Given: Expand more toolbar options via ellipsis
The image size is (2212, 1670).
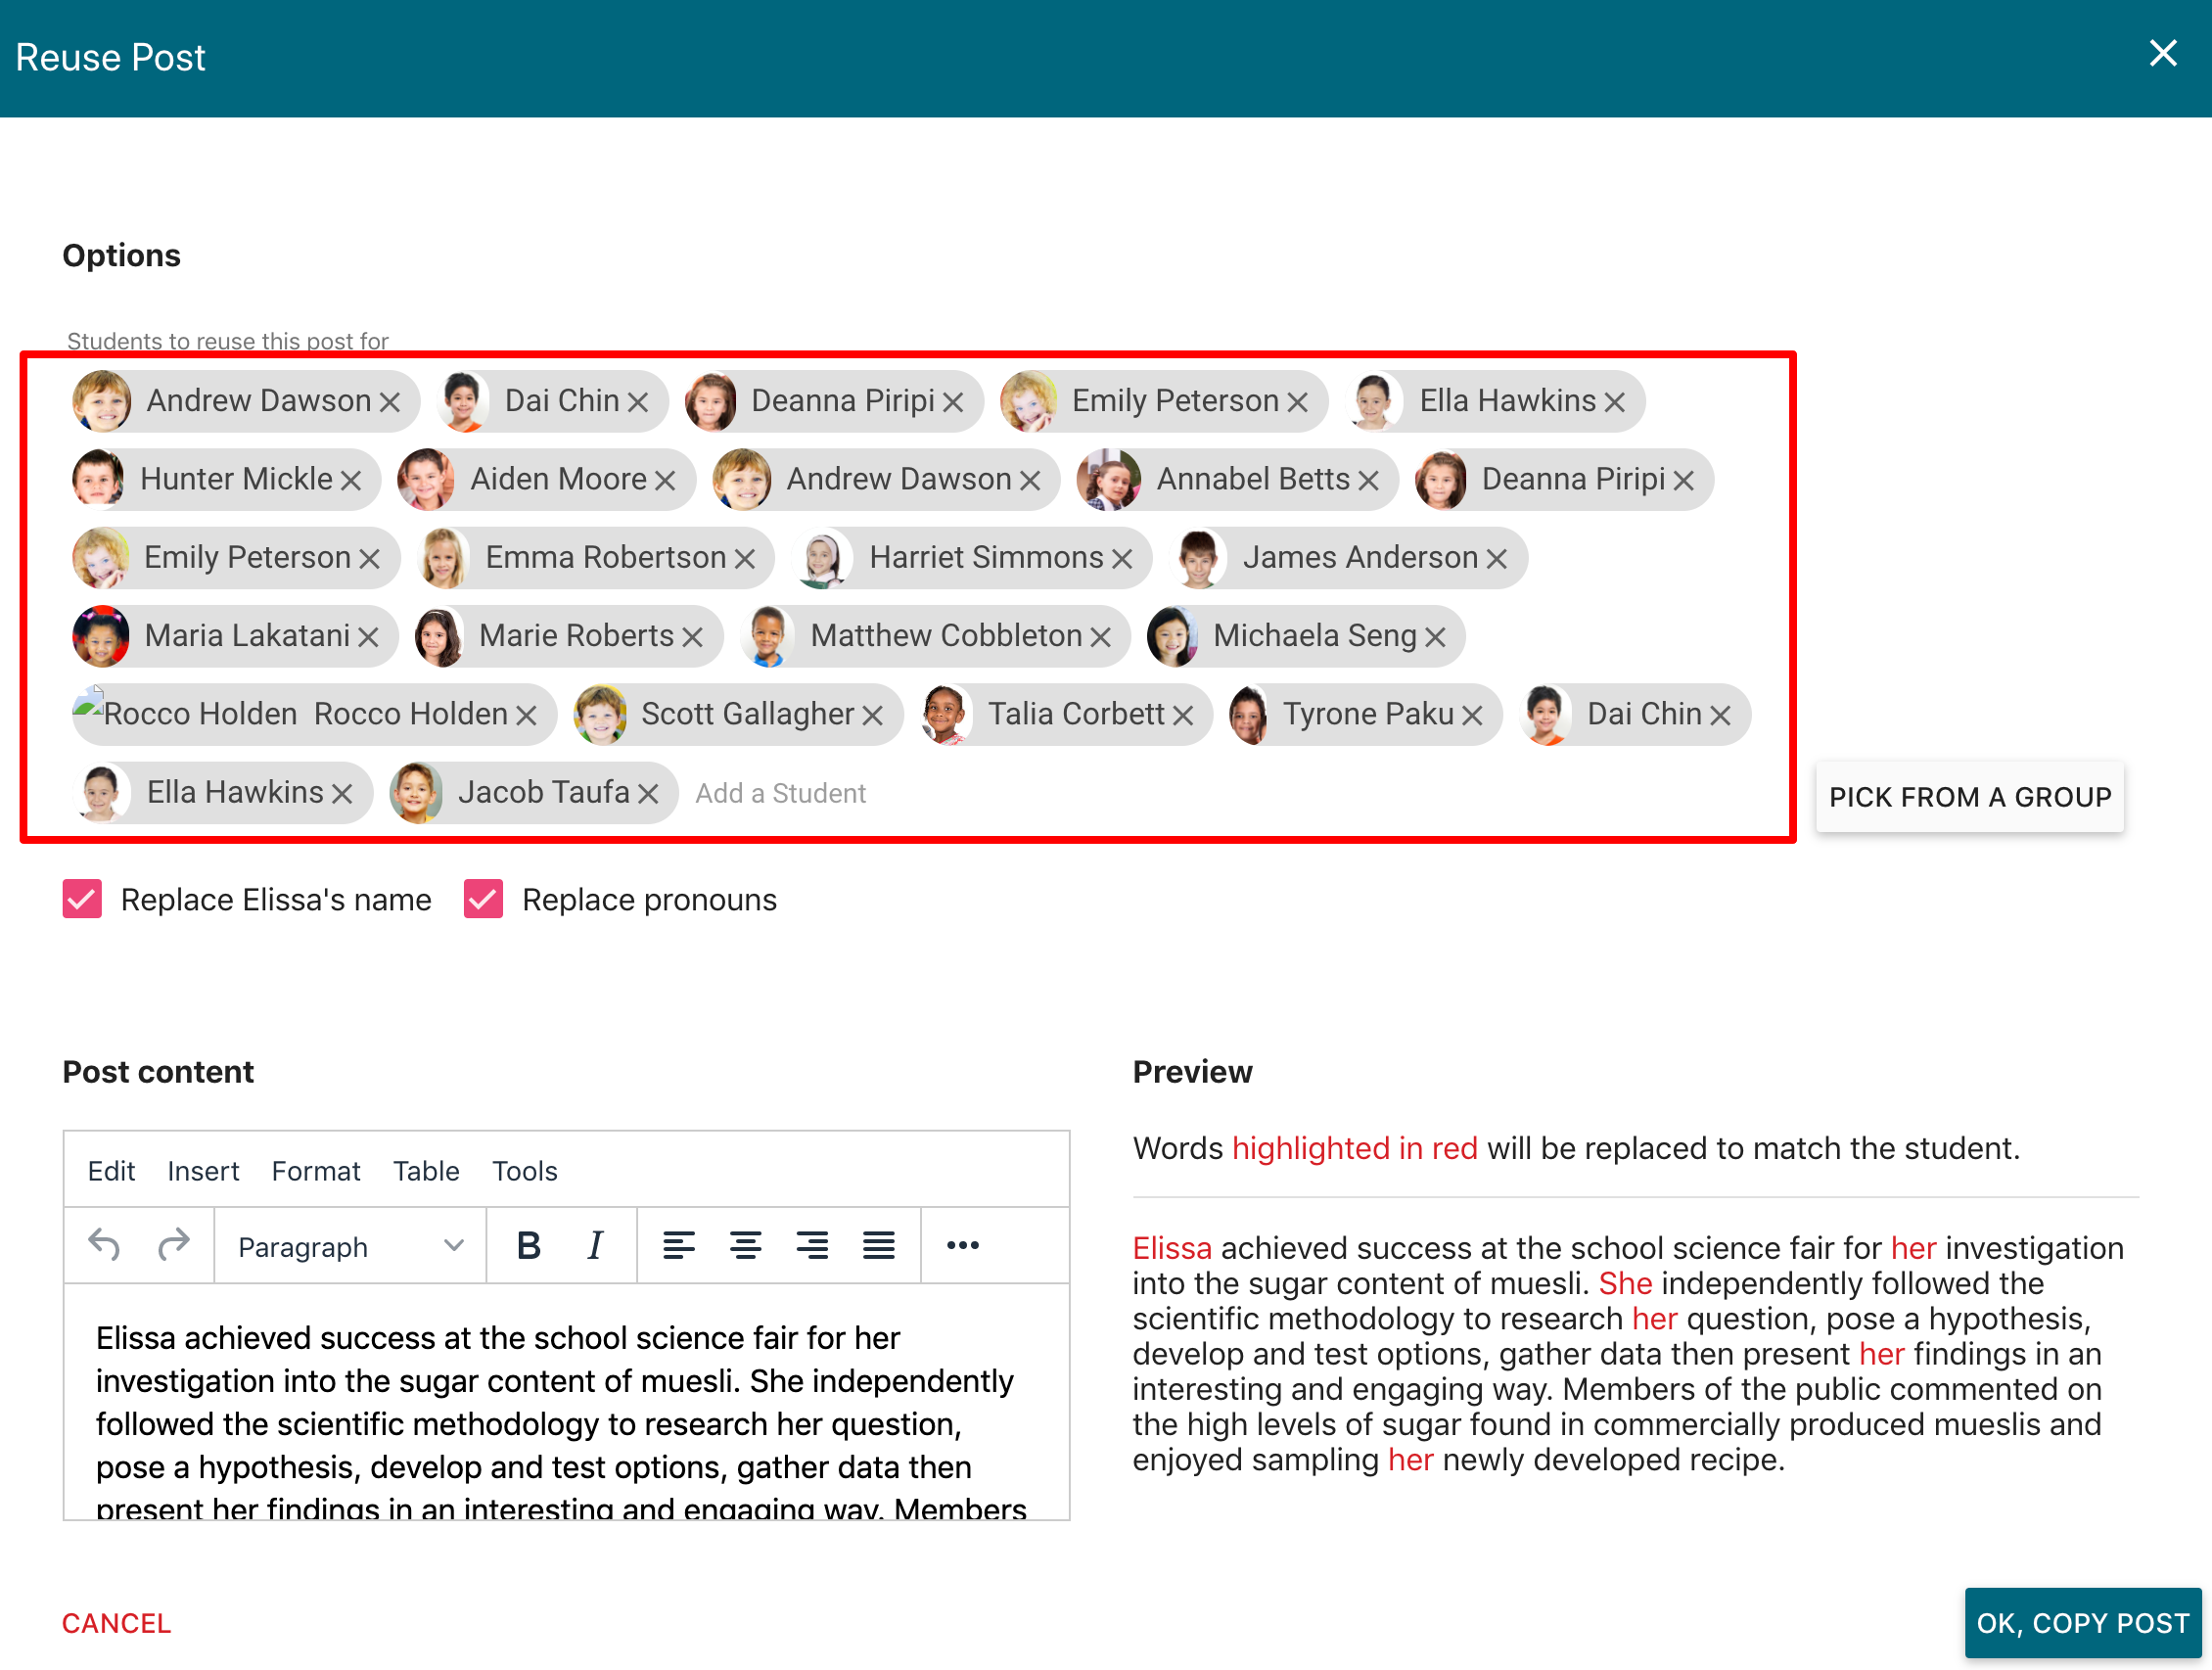Looking at the screenshot, I should 962,1246.
